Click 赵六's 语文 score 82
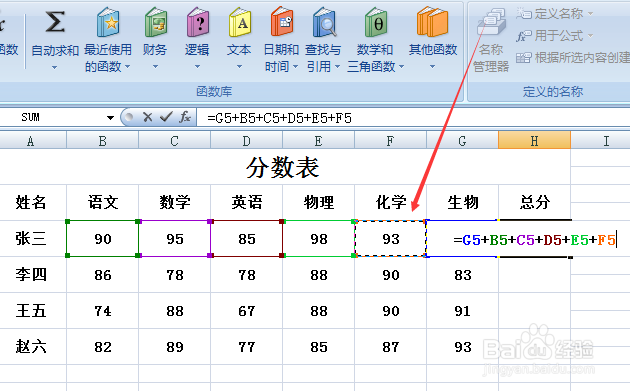The image size is (630, 391). tap(103, 347)
